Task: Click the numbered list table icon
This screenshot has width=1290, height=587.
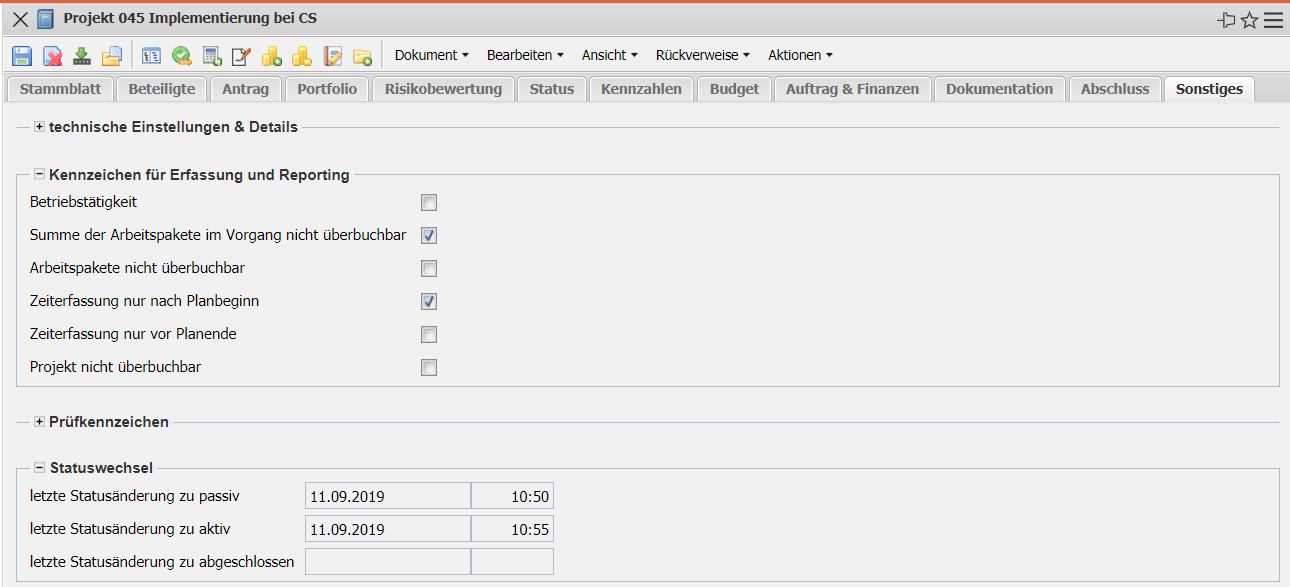Action: click(x=152, y=56)
